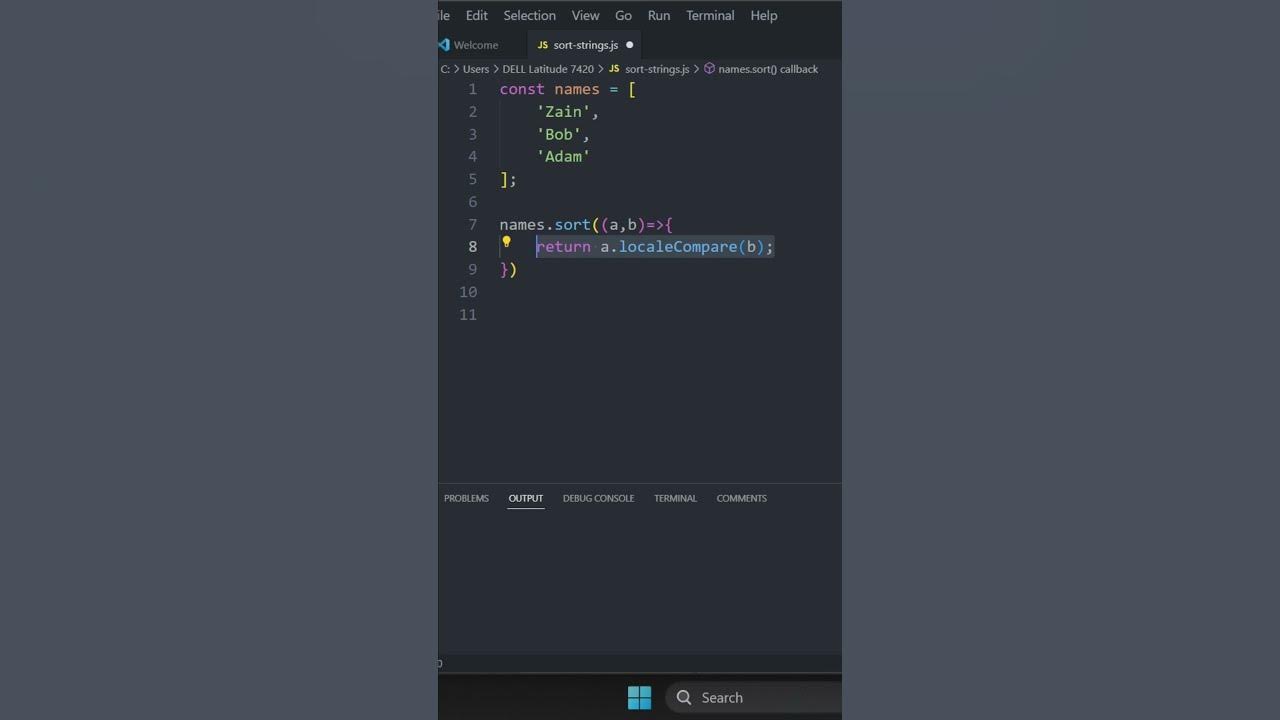Open the Terminal menu
Viewport: 1280px width, 720px height.
coord(710,15)
